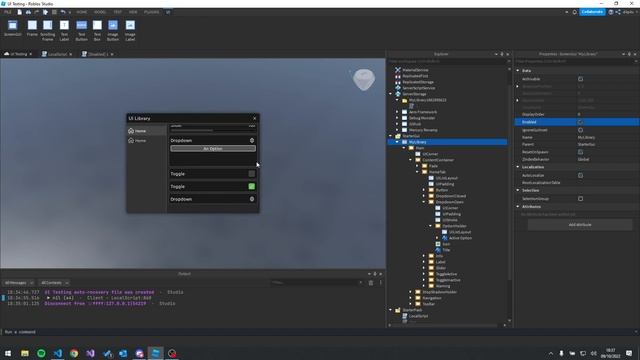Open Google Chrome from the taskbar
The image size is (640, 360).
click(74, 353)
